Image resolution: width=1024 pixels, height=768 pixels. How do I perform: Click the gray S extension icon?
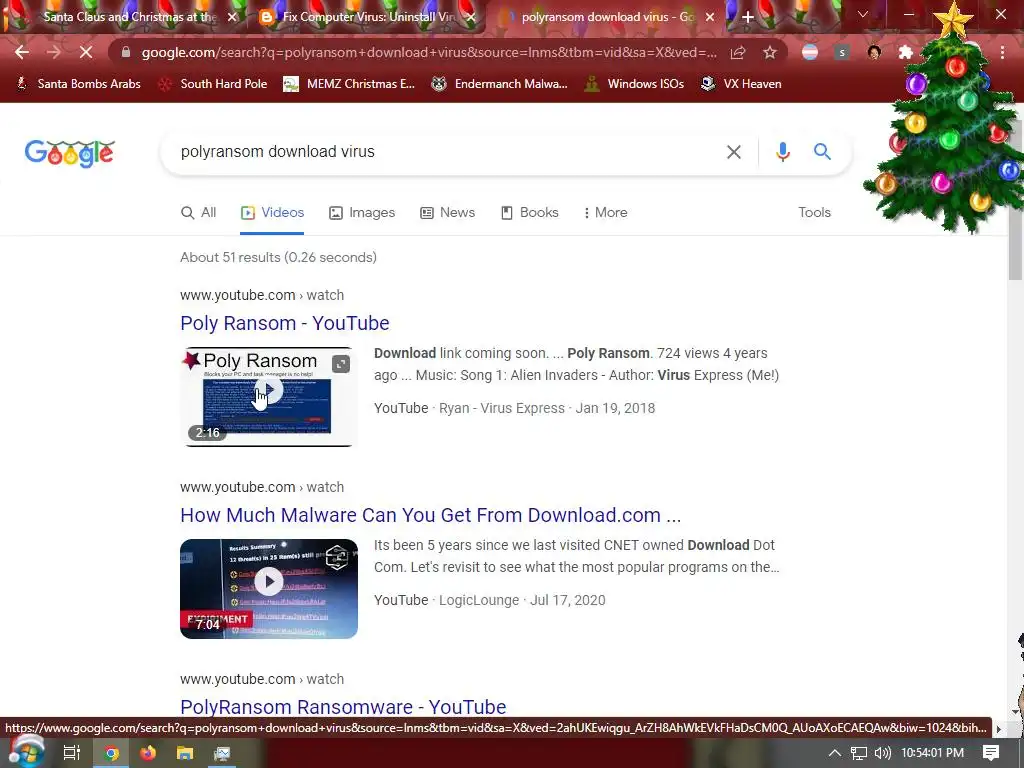(842, 52)
